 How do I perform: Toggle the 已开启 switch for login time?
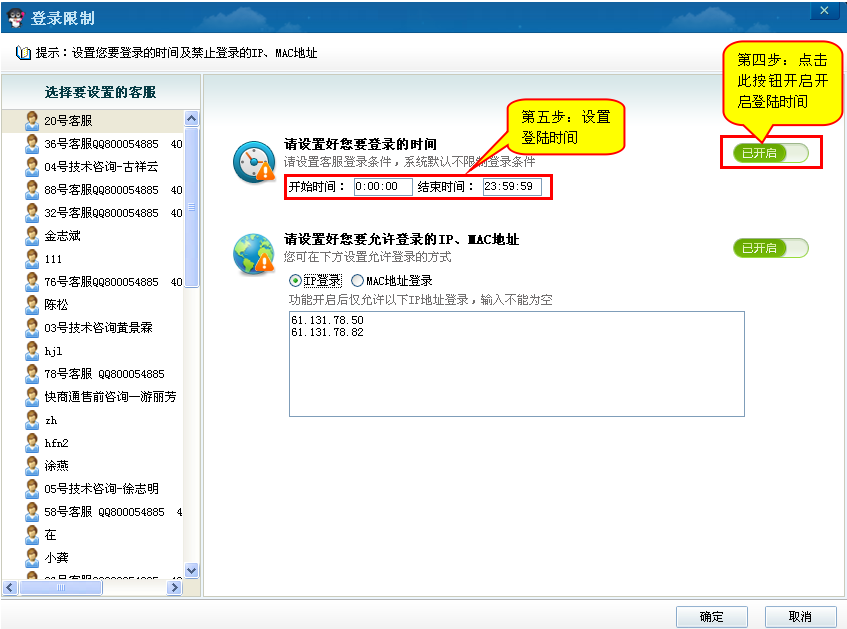770,153
